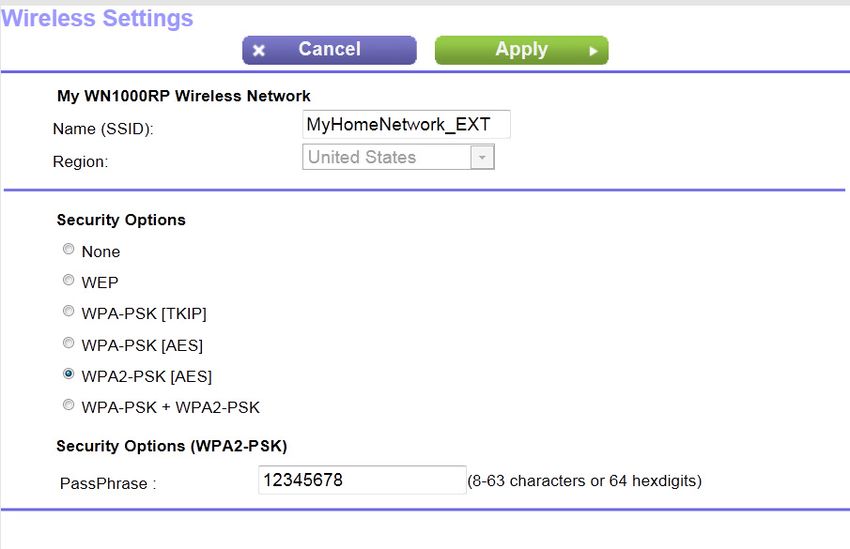The image size is (850, 549).
Task: Click the arrow icon on Apply button
Action: click(593, 51)
